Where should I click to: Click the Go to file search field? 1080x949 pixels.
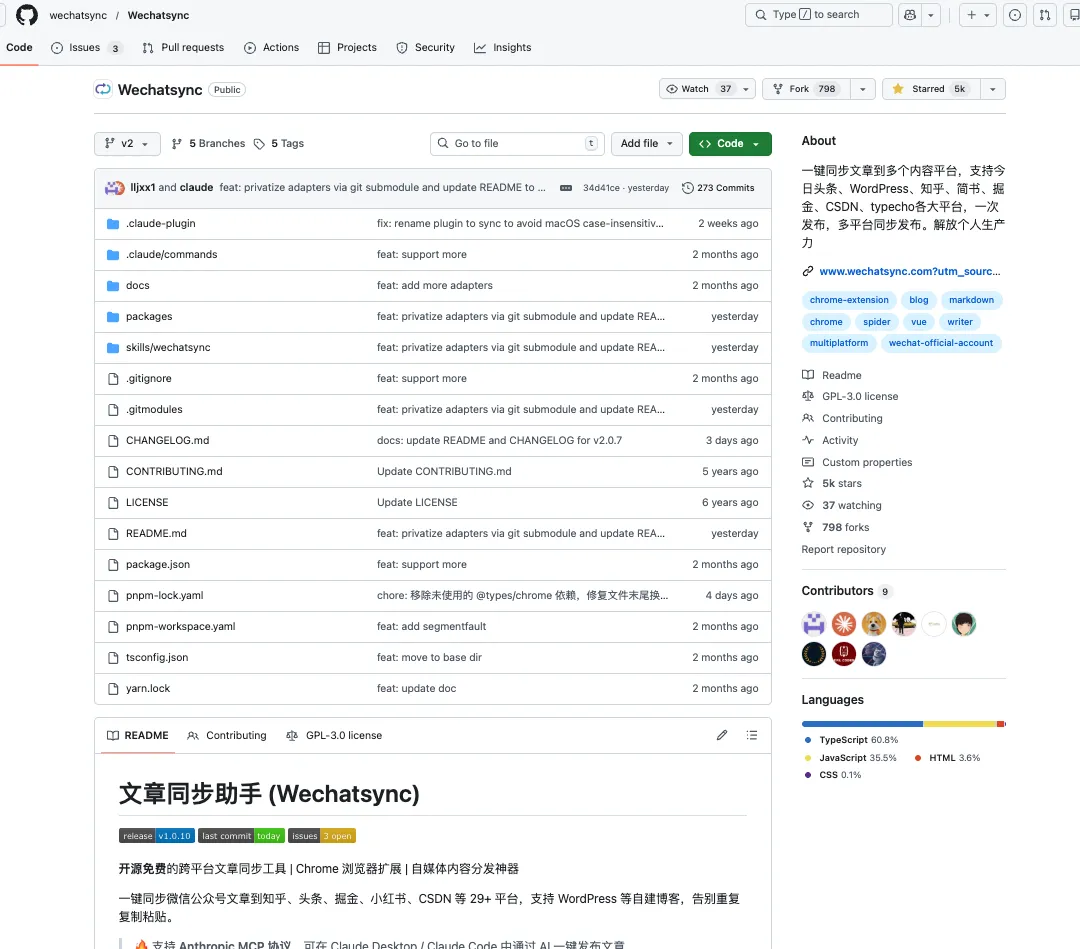tap(517, 143)
